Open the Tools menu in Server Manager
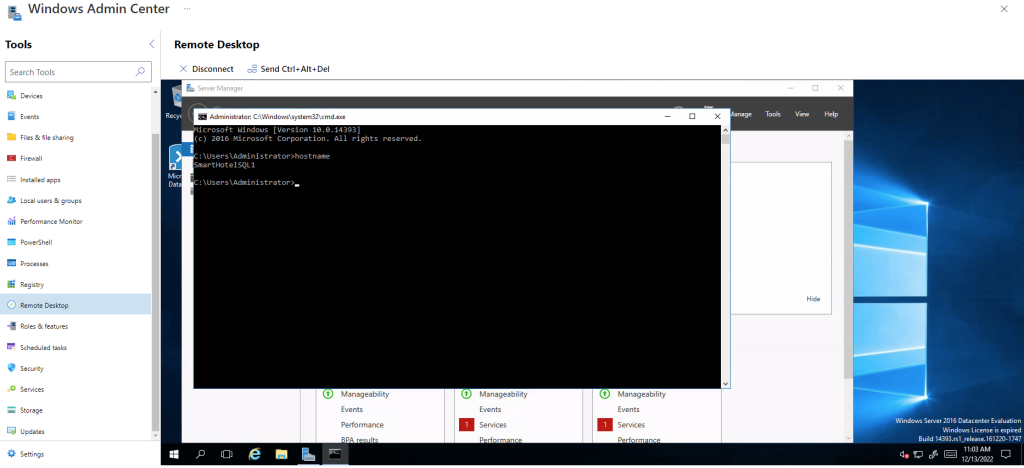Image resolution: width=1024 pixels, height=468 pixels. [773, 114]
